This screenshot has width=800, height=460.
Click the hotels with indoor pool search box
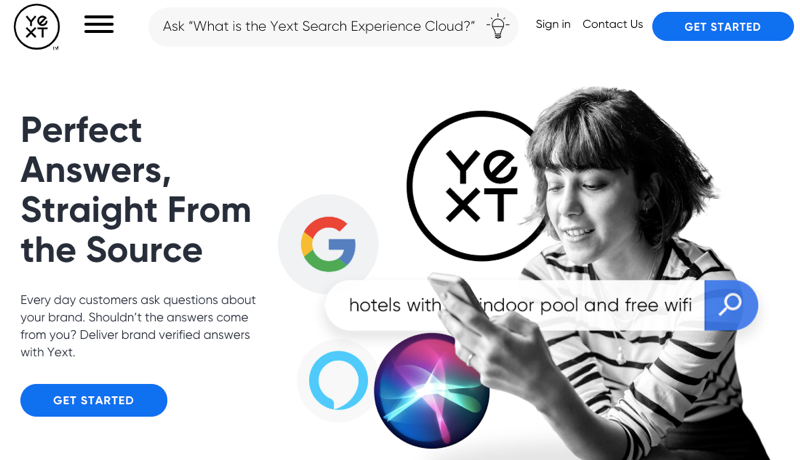coord(515,305)
